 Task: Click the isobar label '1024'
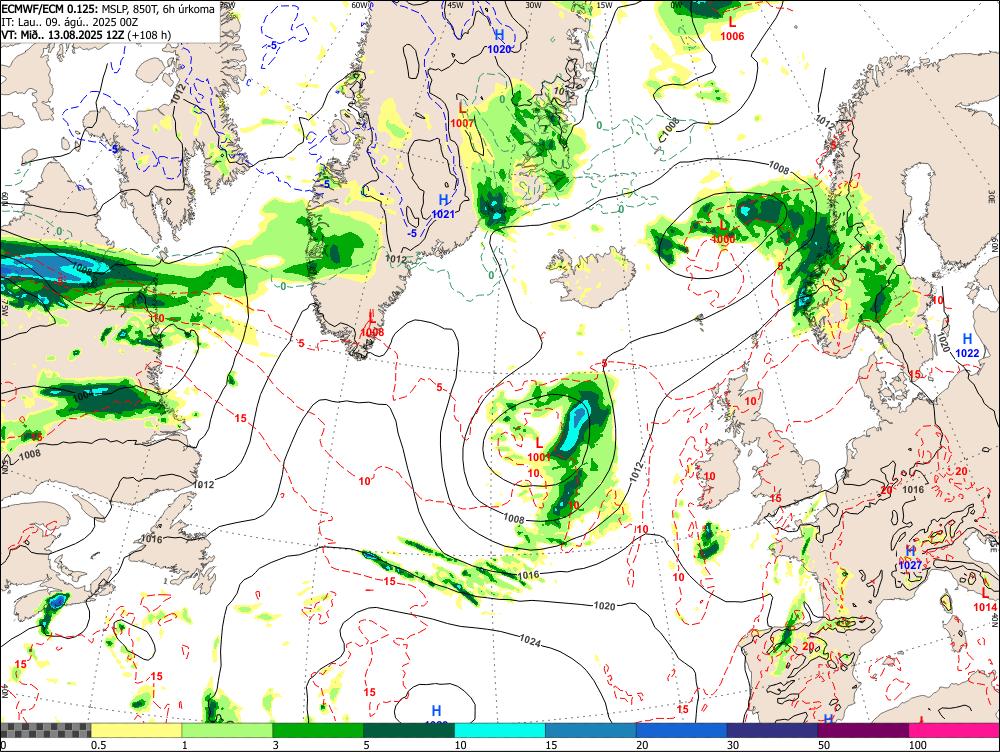[x=529, y=641]
